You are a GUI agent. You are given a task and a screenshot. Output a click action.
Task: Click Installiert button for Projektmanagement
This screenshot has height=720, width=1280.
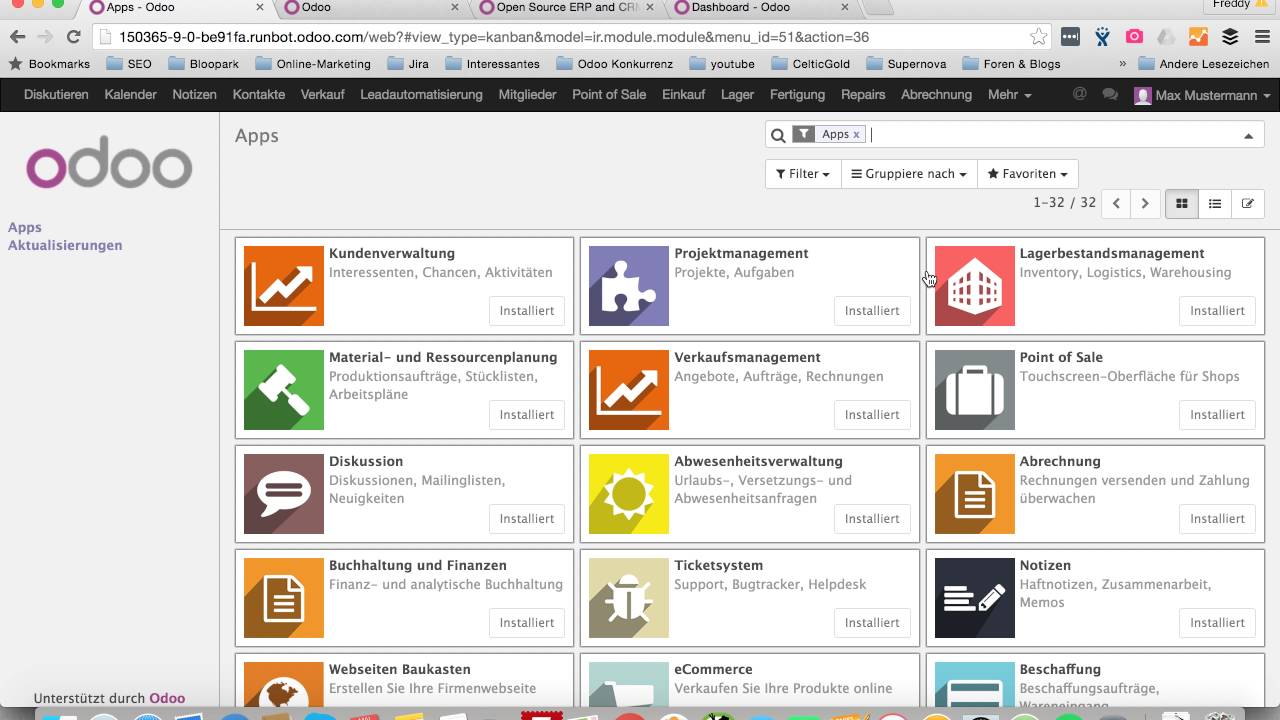pos(872,311)
